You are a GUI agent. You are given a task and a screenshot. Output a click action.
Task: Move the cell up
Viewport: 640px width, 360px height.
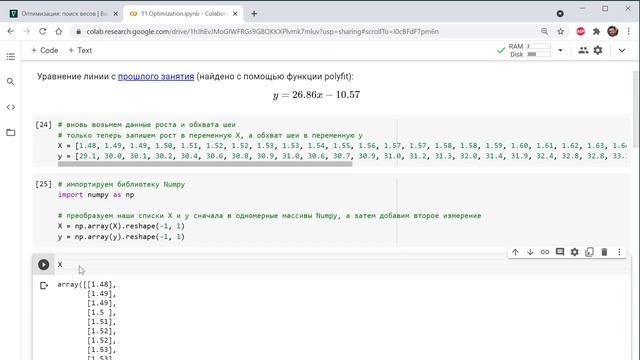[x=515, y=252]
